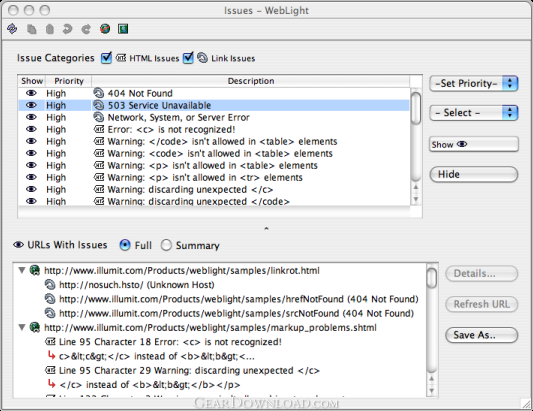533x411 pixels.
Task: Click the Save As.. button
Action: (x=481, y=335)
